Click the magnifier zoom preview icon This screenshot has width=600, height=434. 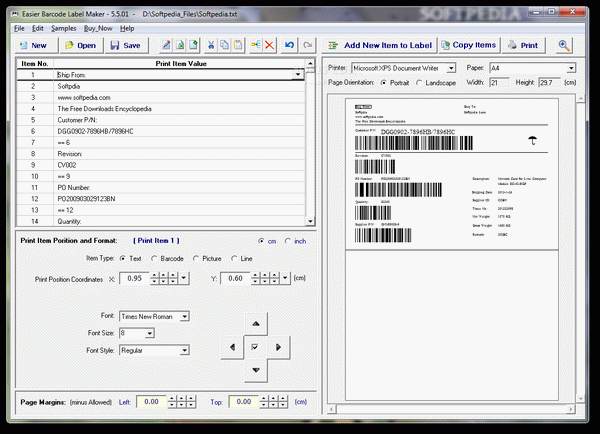[564, 45]
